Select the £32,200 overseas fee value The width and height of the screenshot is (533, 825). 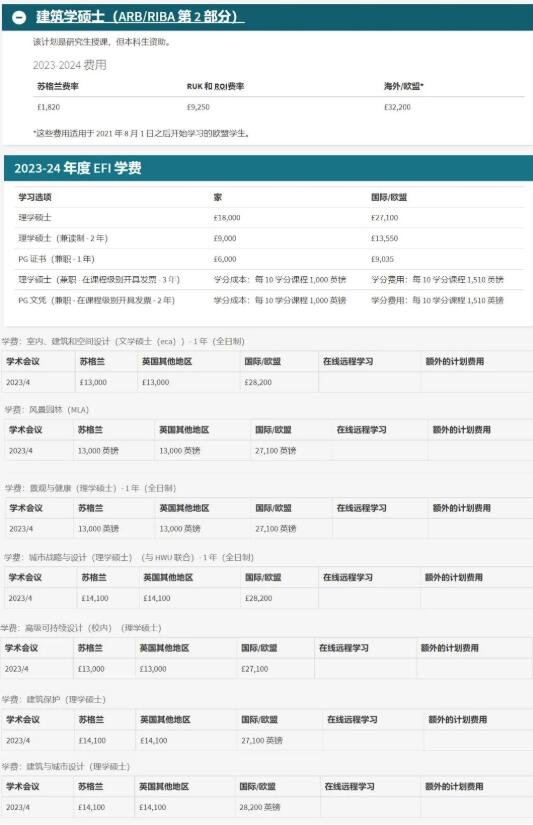click(397, 107)
